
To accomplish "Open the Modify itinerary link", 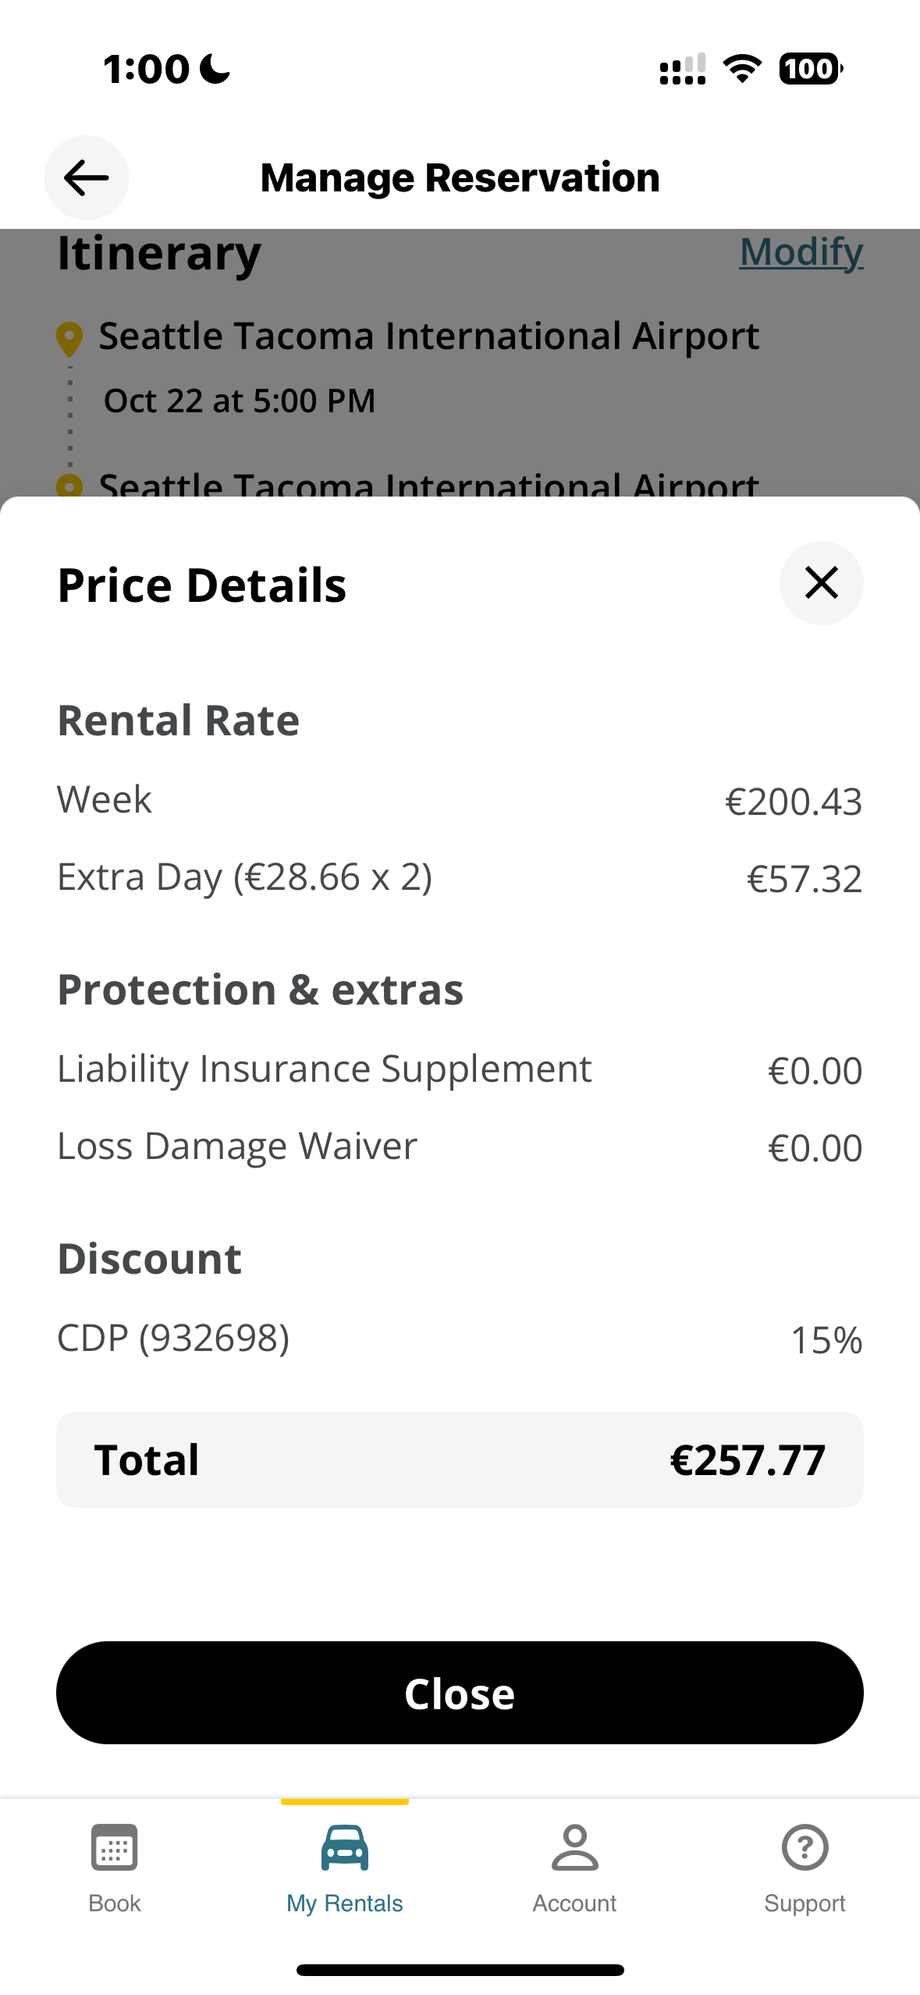I will pos(801,252).
